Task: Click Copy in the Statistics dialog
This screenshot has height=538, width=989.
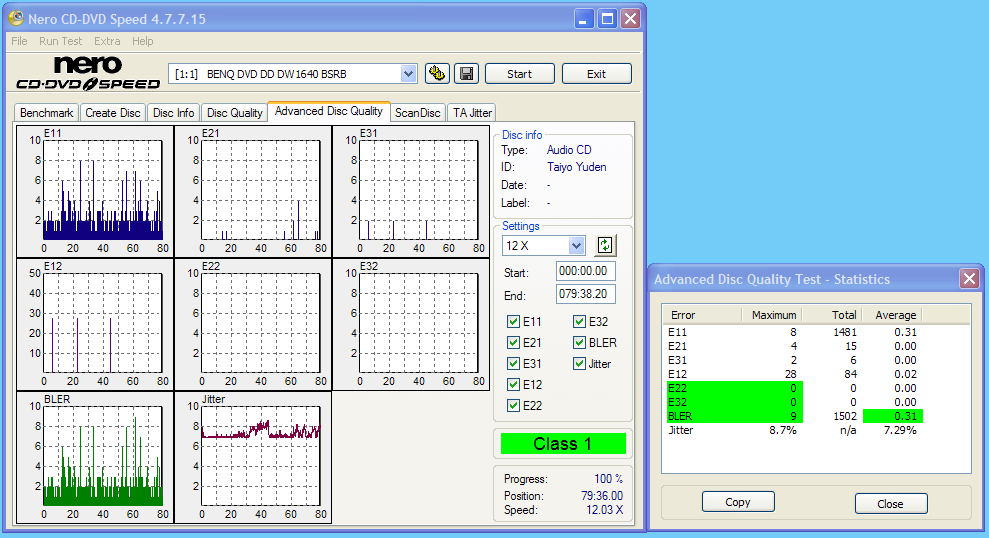Action: pos(738,502)
